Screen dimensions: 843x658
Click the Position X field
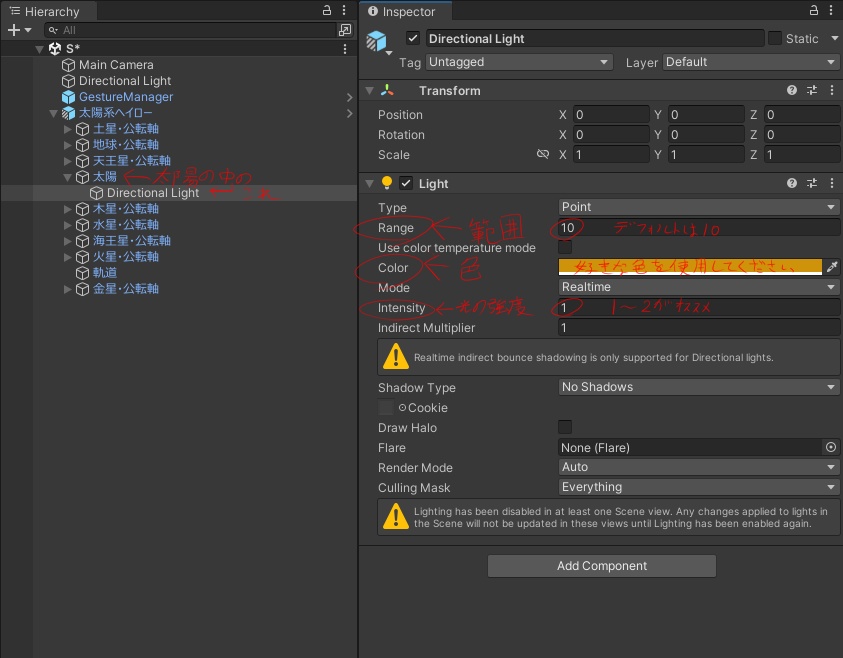[x=611, y=115]
